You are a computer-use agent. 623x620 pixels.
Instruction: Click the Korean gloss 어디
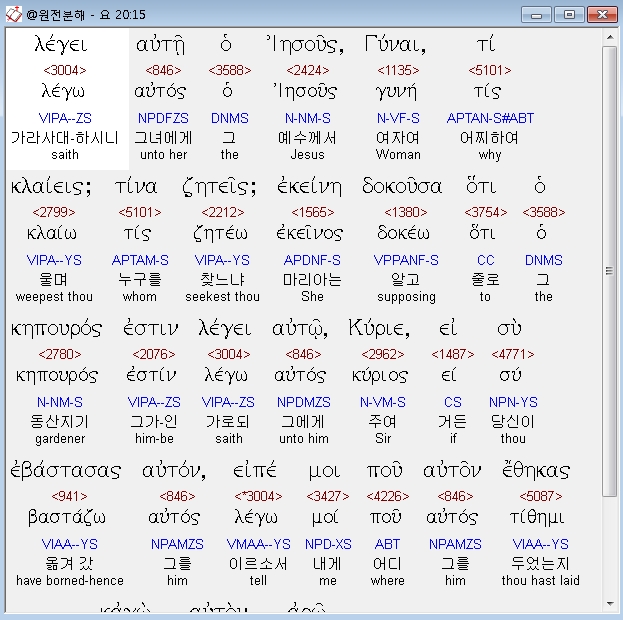click(387, 564)
